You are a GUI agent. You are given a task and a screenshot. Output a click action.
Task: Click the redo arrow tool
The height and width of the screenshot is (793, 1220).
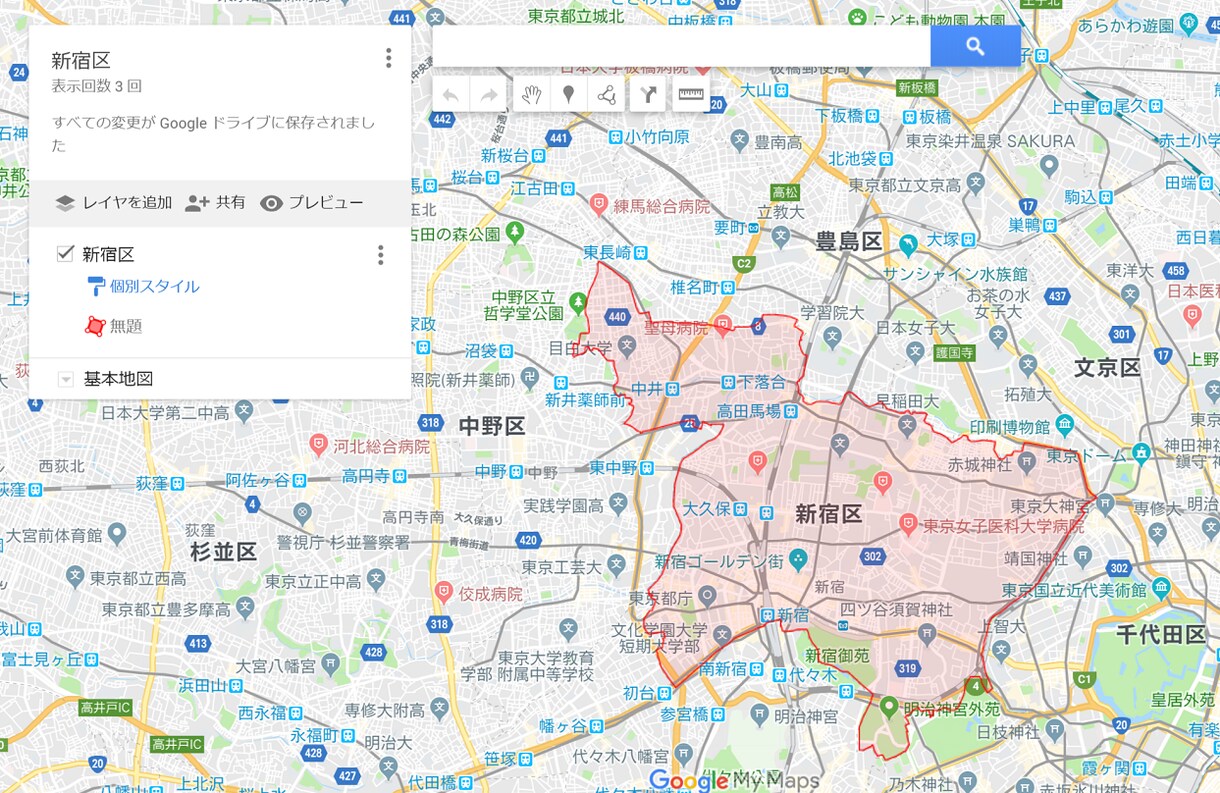pyautogui.click(x=489, y=95)
